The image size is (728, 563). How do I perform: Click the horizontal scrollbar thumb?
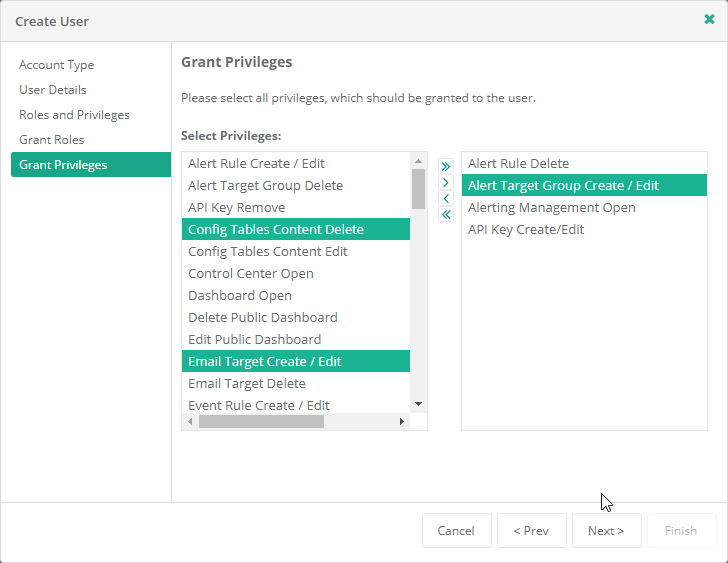click(261, 421)
